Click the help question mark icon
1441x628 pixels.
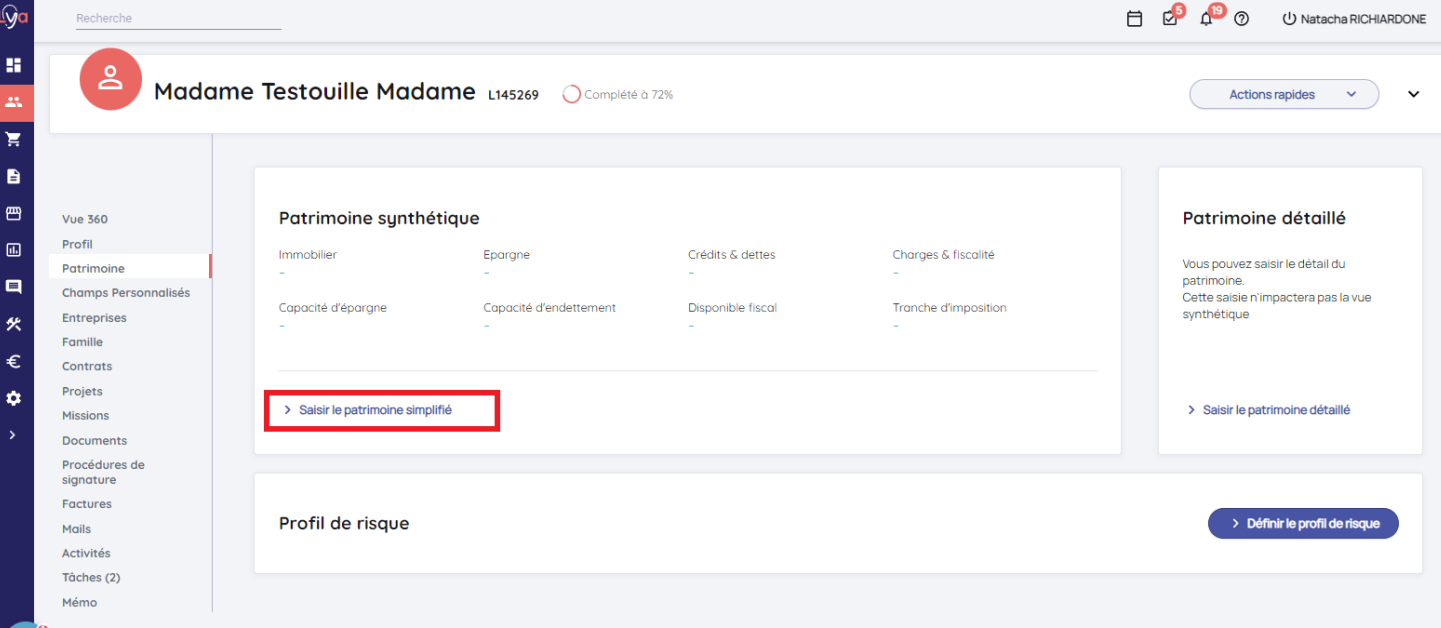1242,19
